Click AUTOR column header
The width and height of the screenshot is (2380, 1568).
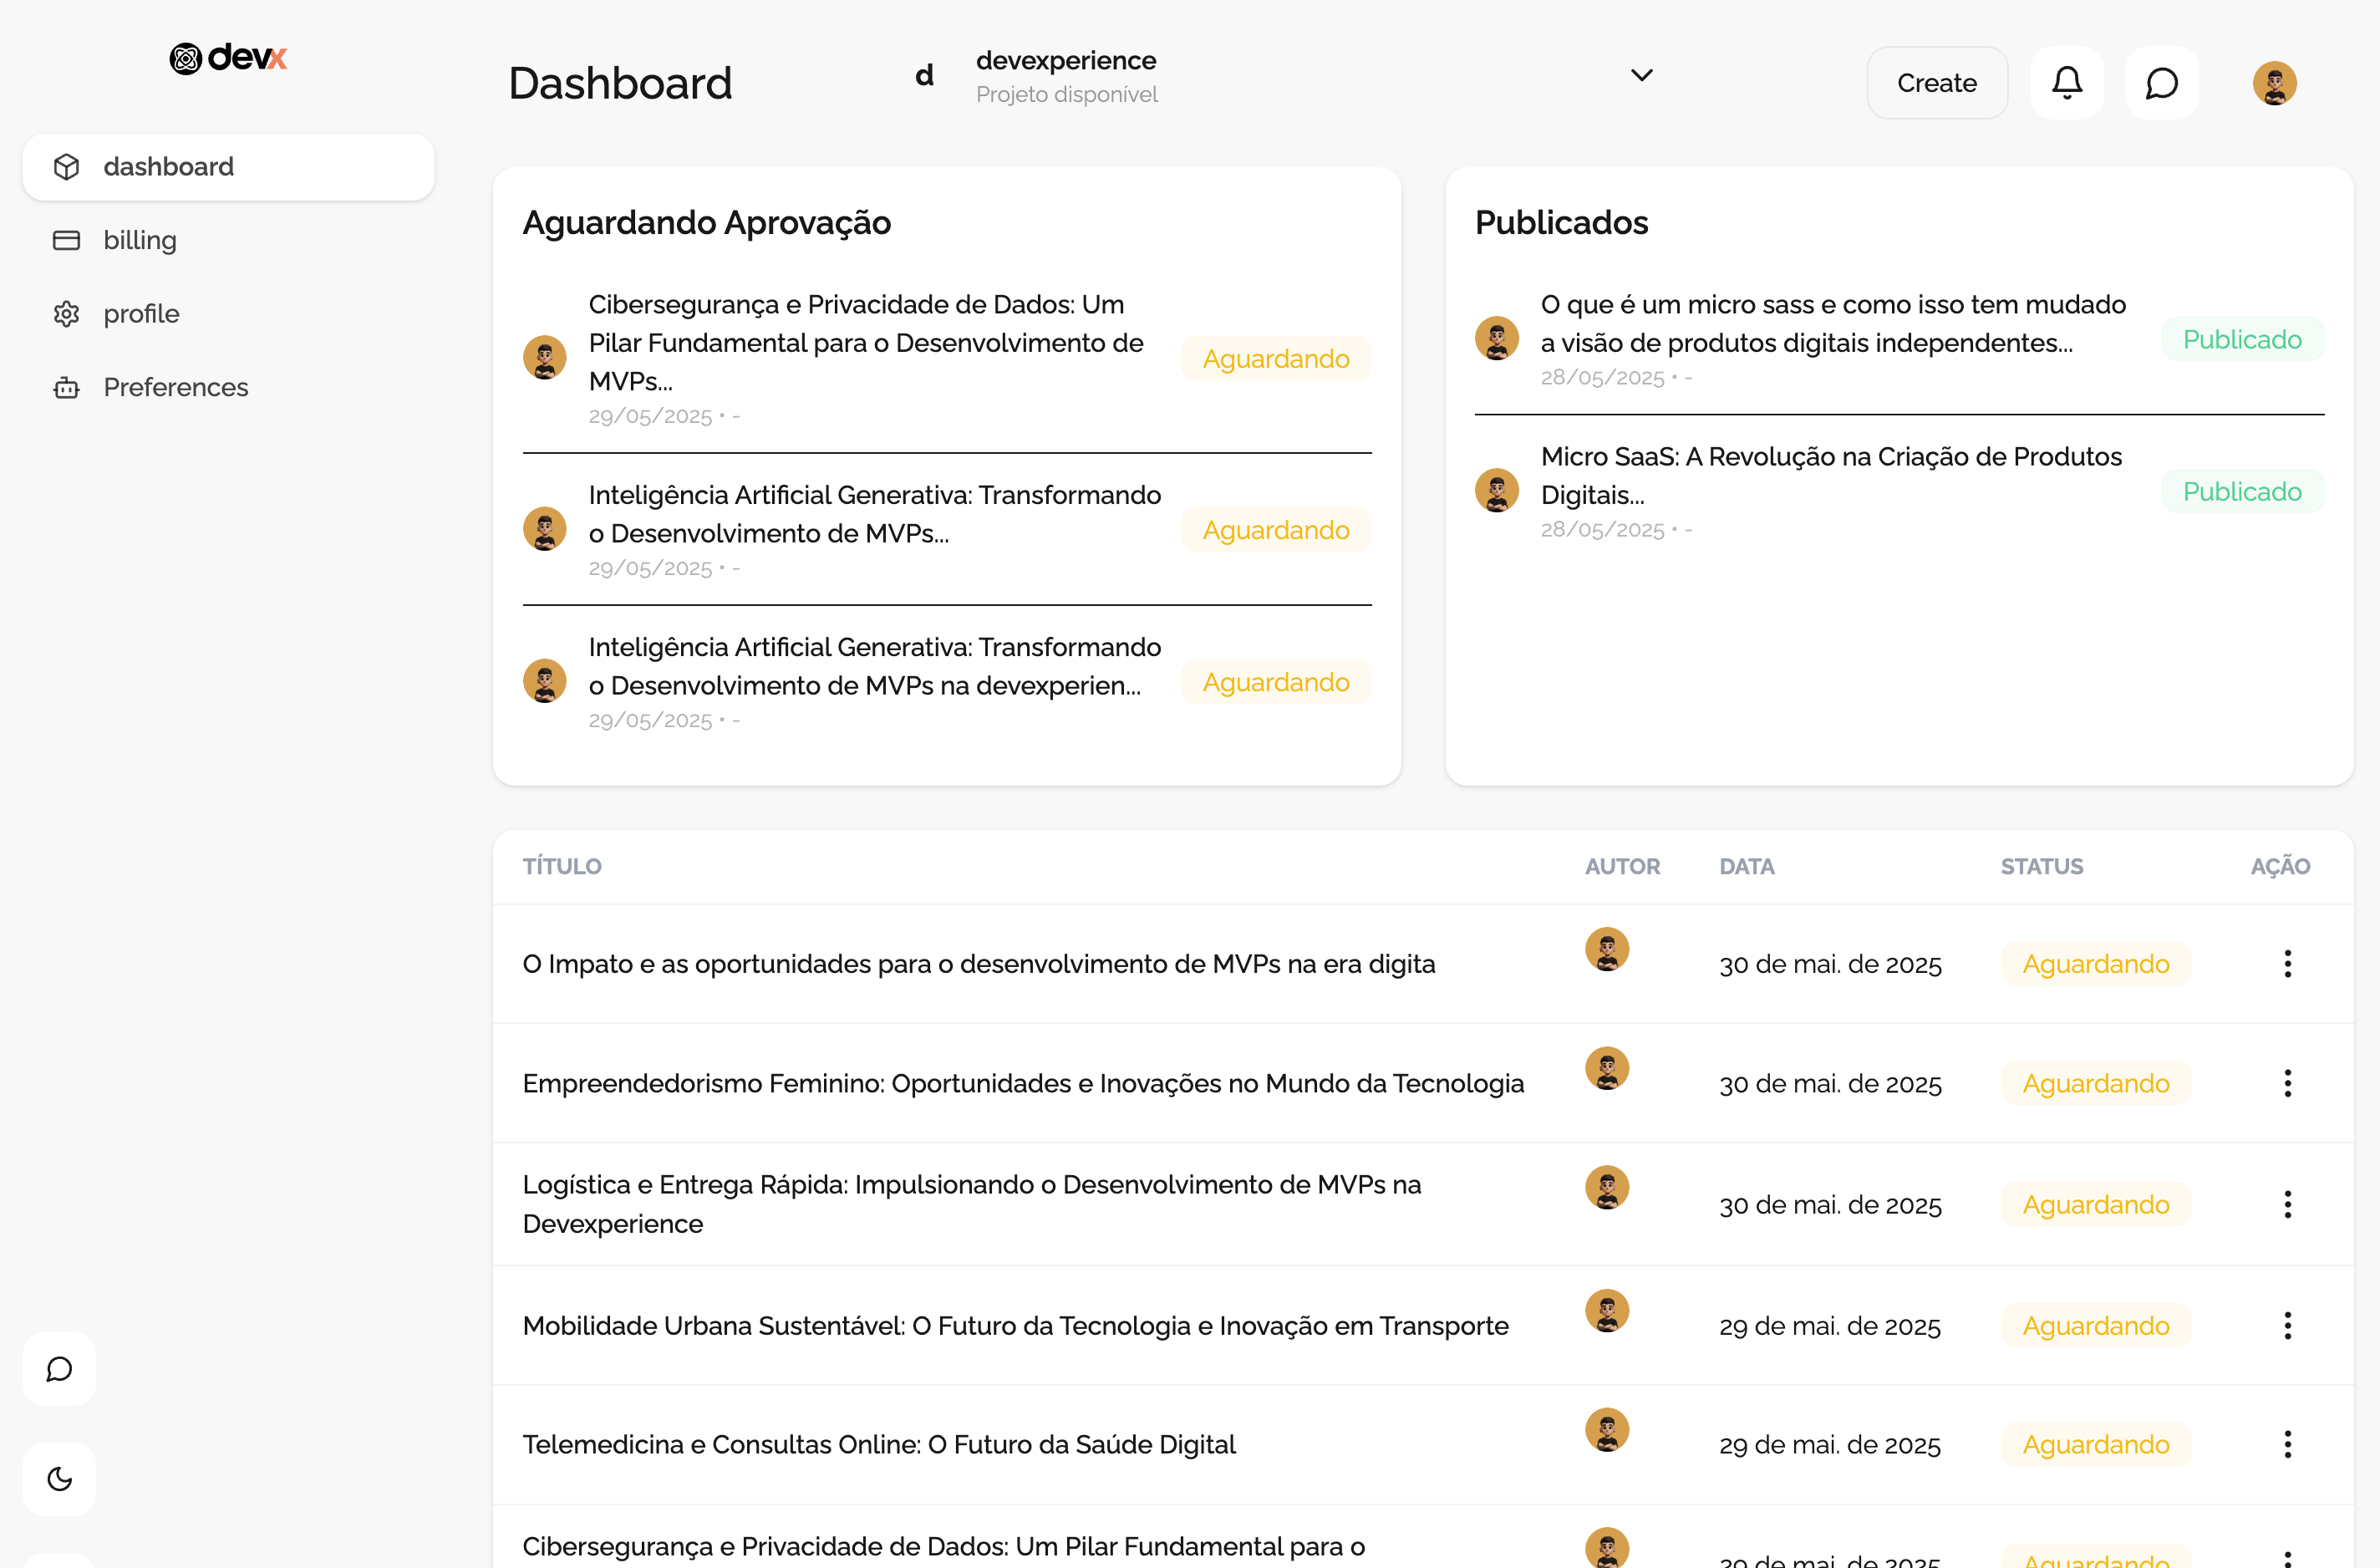click(1622, 867)
